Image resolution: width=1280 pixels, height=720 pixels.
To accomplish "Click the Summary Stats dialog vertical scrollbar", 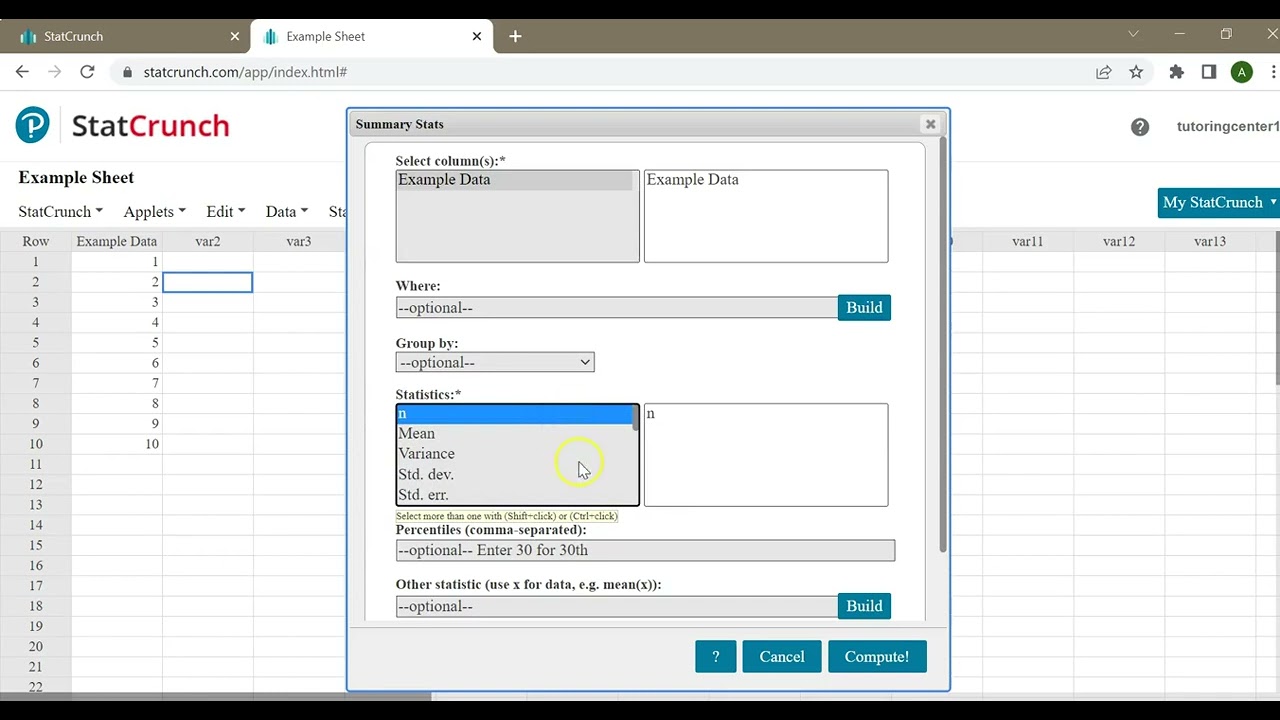I will 942,345.
